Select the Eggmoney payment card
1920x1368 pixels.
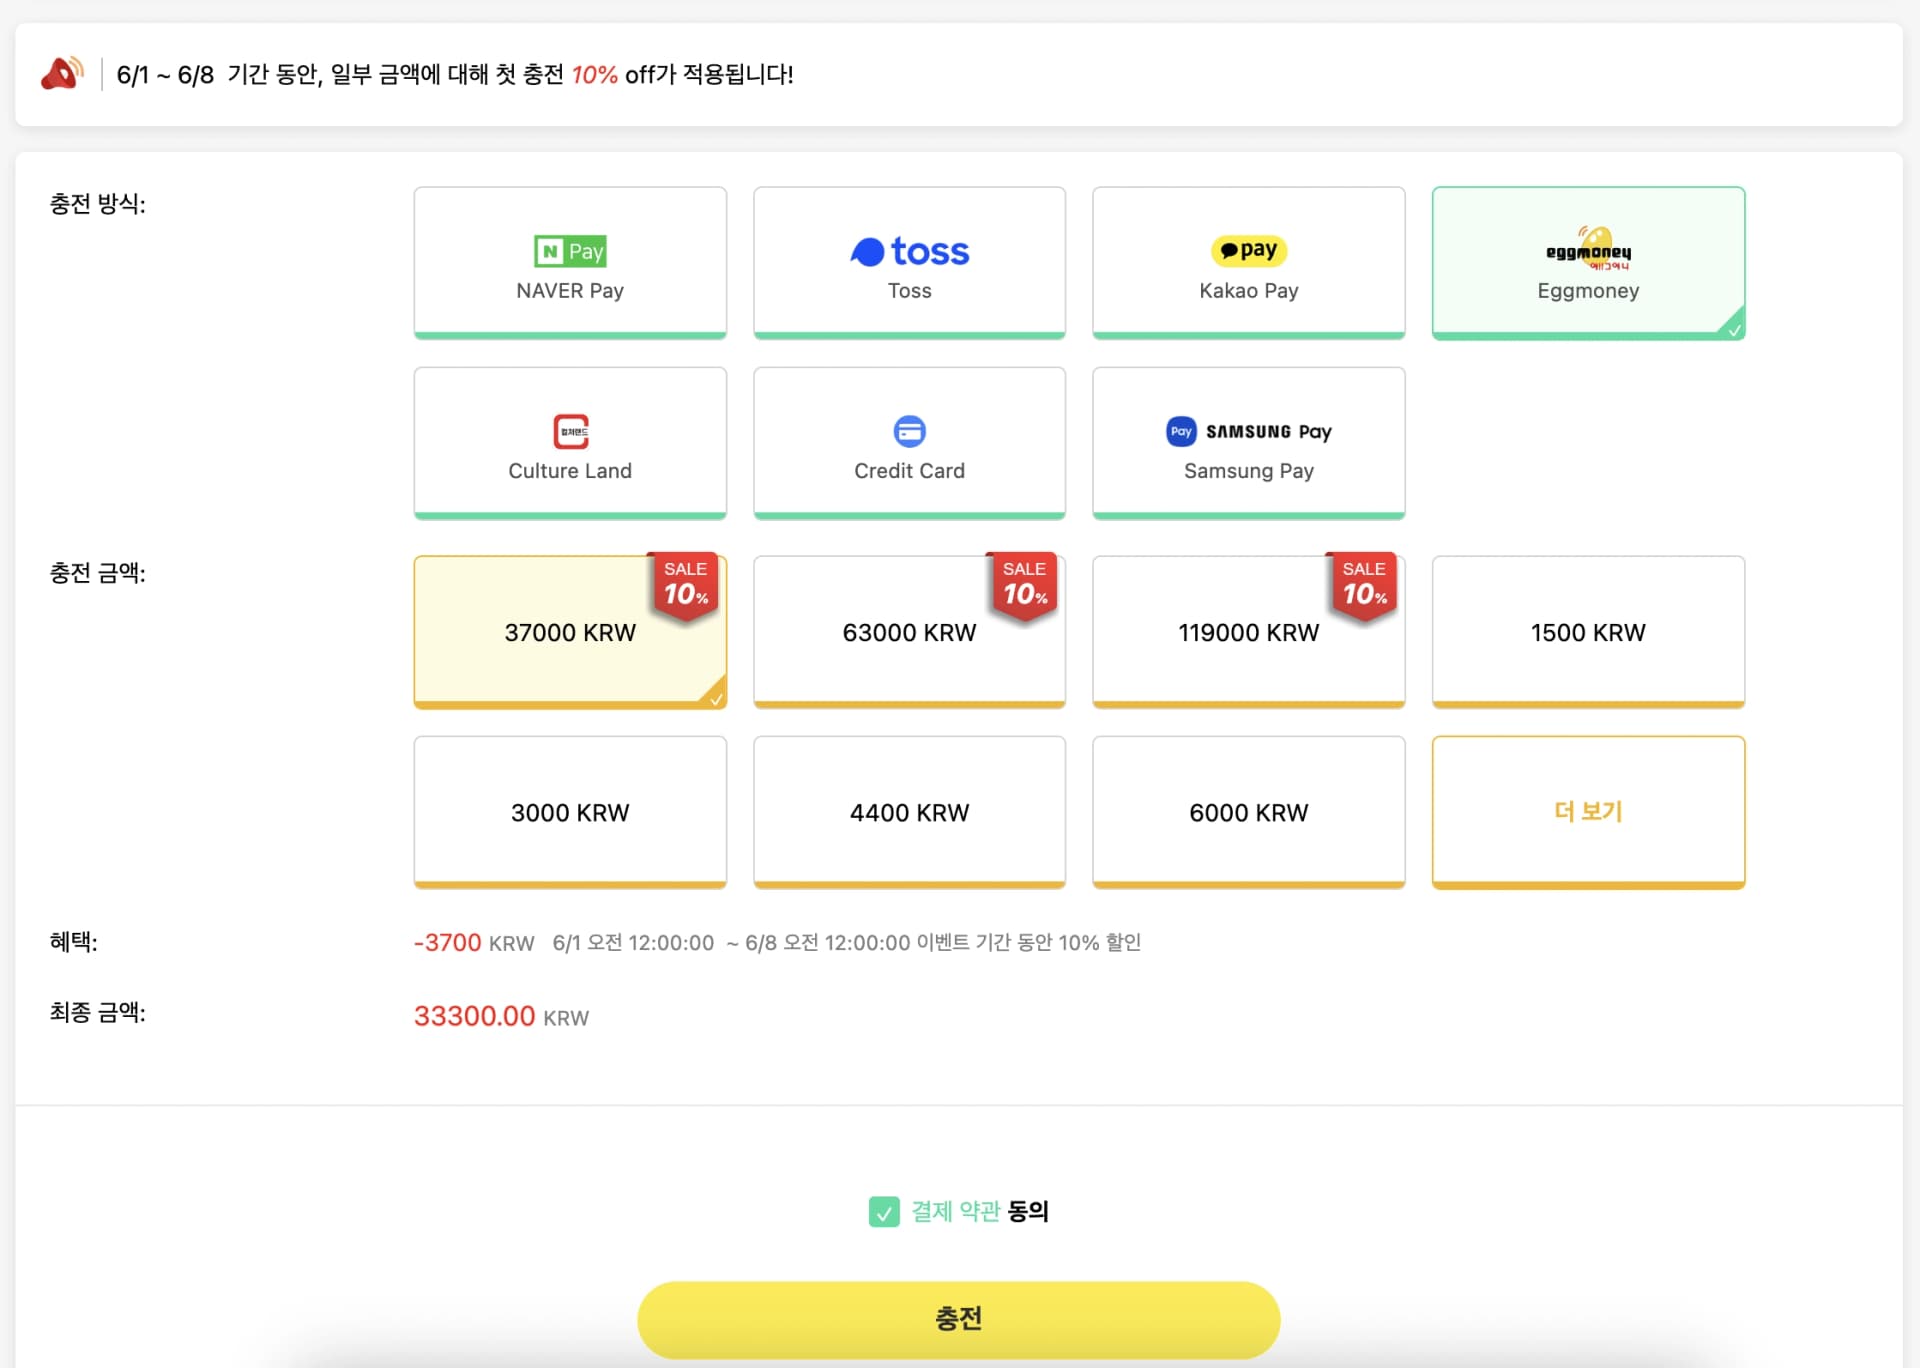(1588, 262)
